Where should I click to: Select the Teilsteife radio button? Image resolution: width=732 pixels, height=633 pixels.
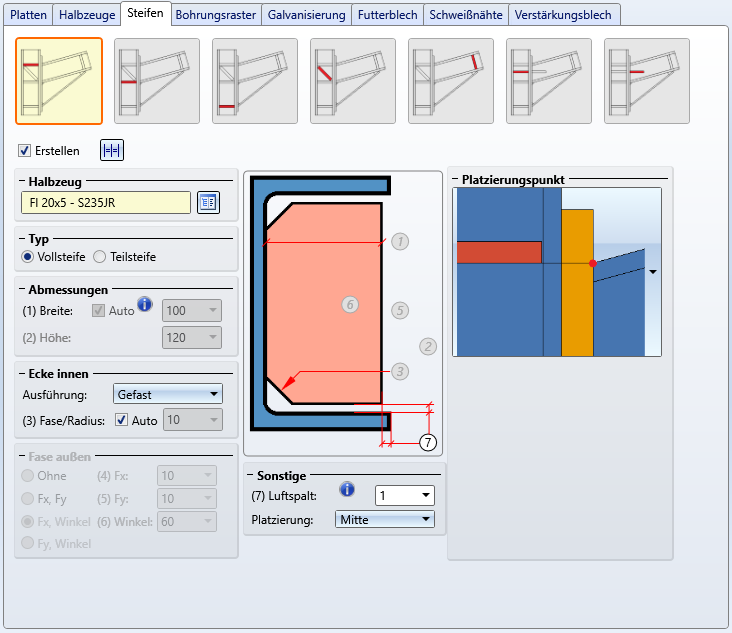tap(99, 257)
